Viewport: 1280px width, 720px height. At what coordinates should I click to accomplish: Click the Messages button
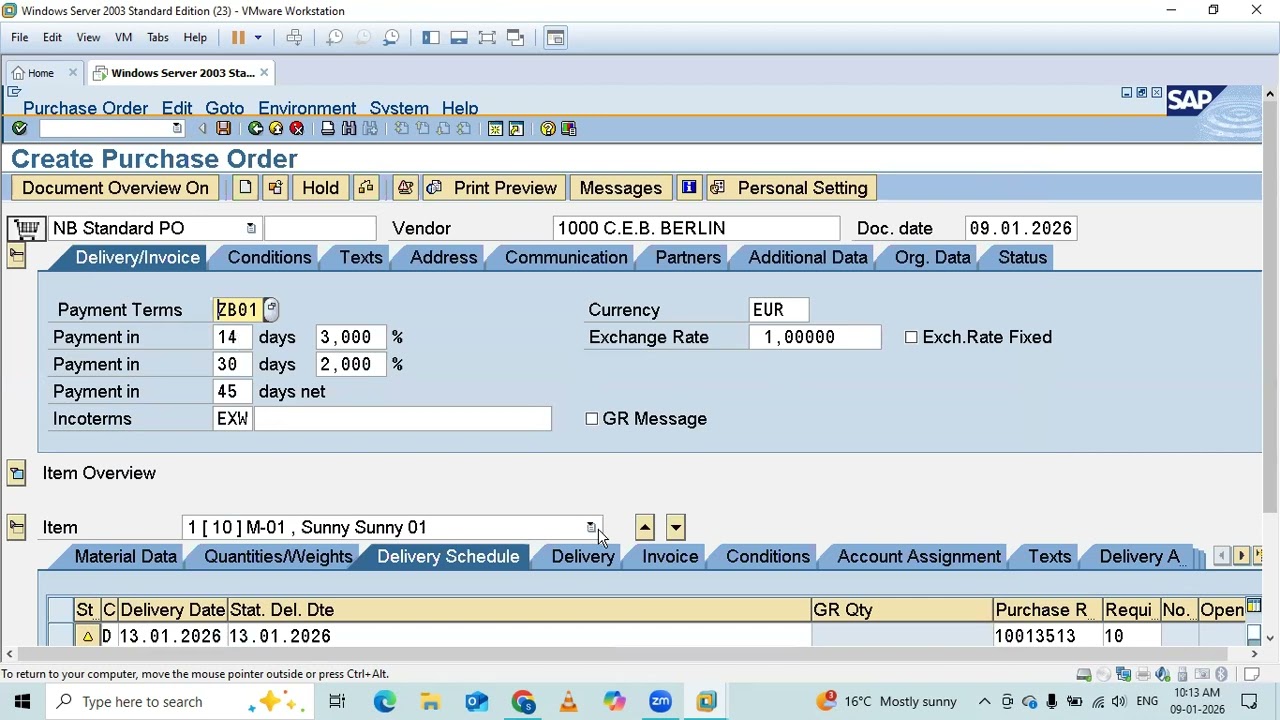(x=621, y=188)
